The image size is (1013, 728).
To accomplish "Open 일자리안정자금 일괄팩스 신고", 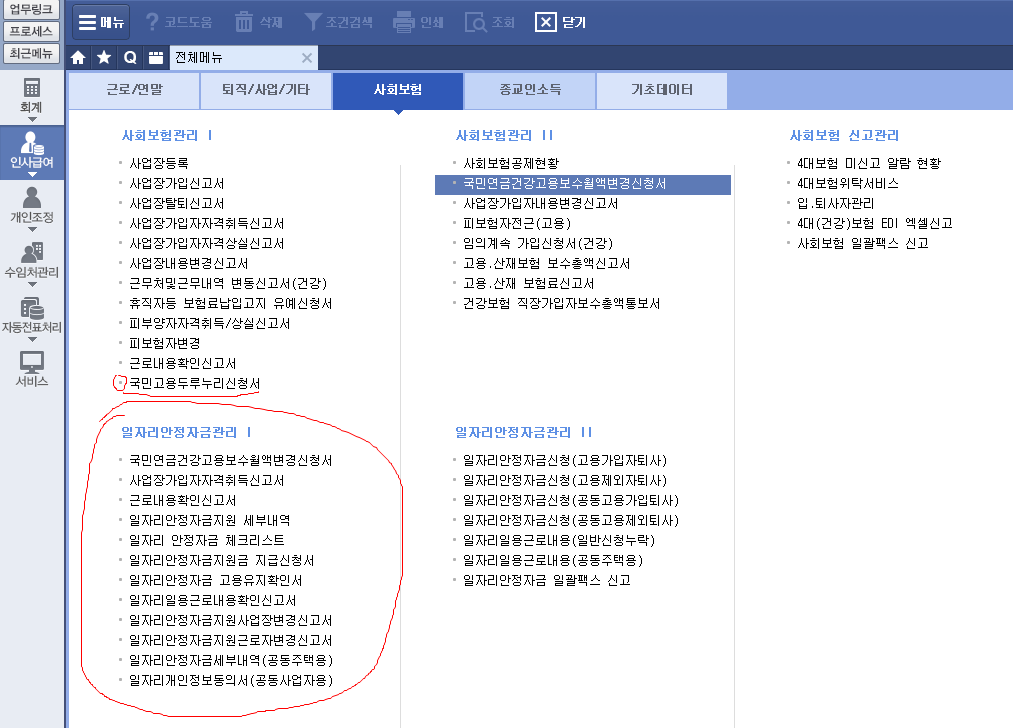I will pyautogui.click(x=547, y=581).
